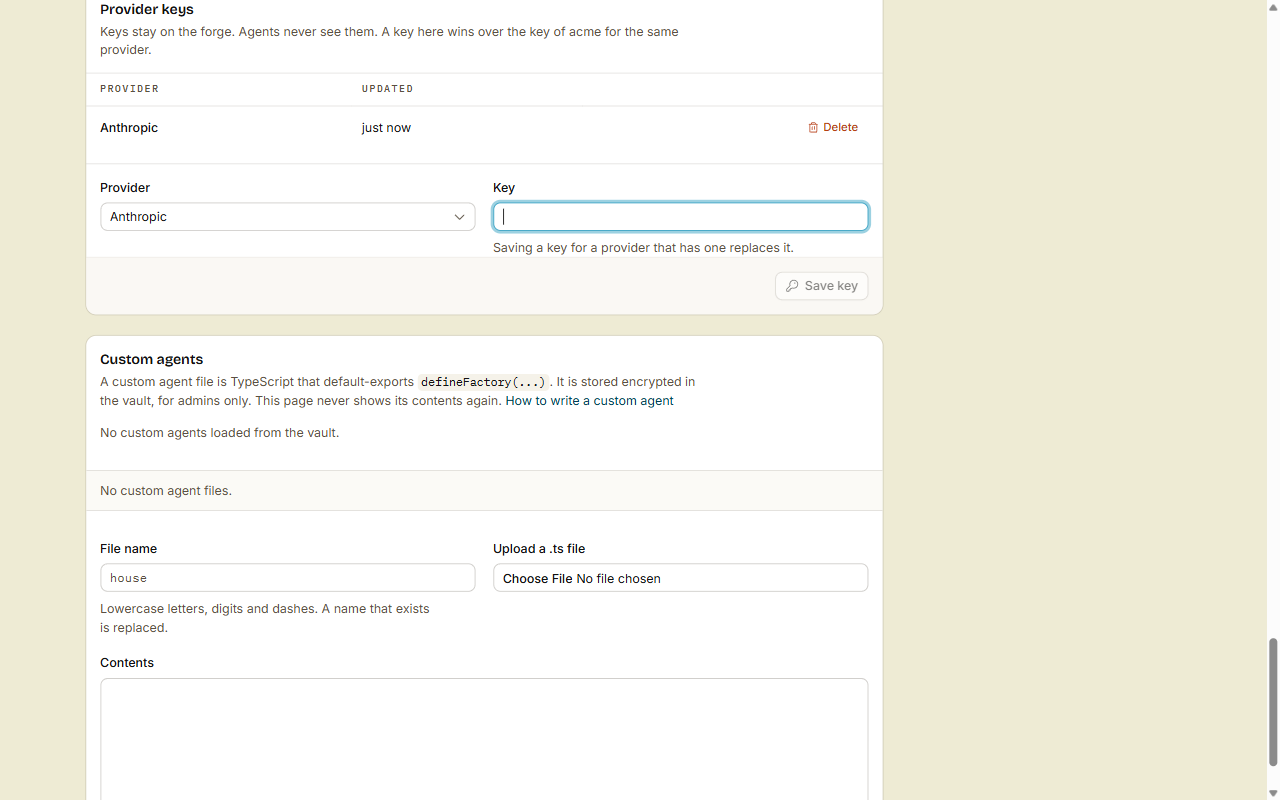Screen dimensions: 1280x800
Task: Focus the Key input field
Action: coord(681,217)
